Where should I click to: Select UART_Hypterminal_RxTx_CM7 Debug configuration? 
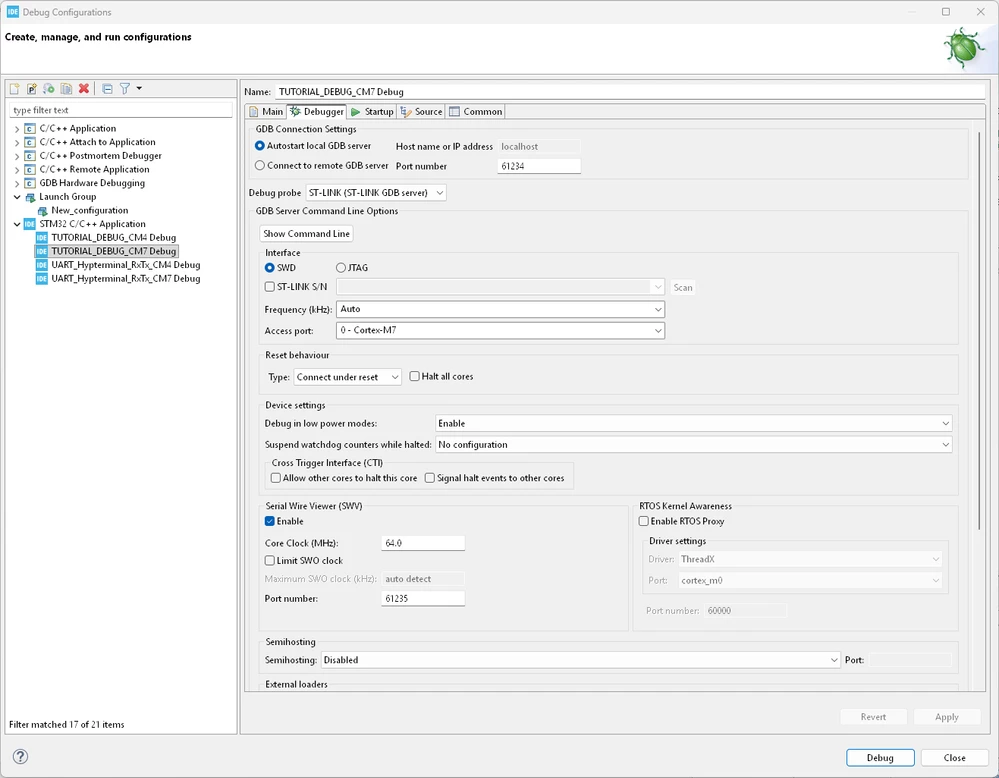pyautogui.click(x=126, y=279)
